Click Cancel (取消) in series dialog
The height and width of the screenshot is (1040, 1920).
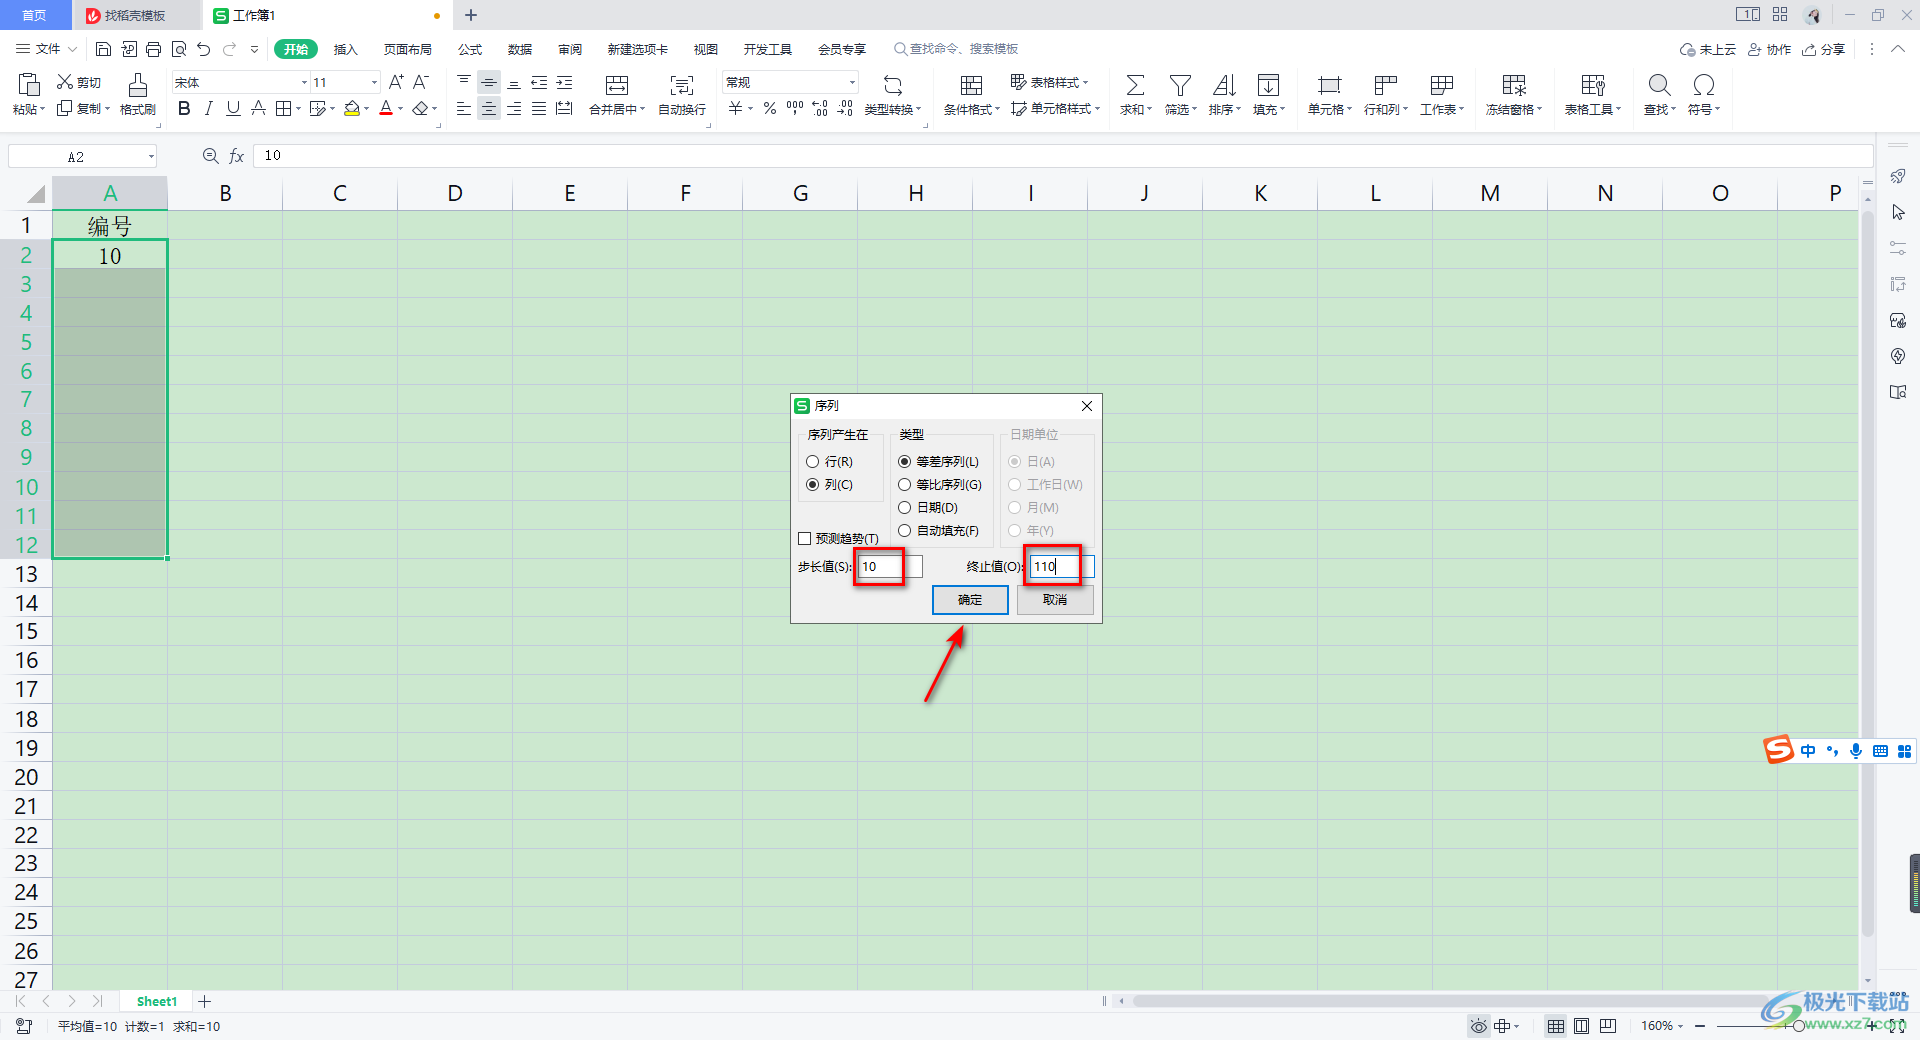[1055, 600]
